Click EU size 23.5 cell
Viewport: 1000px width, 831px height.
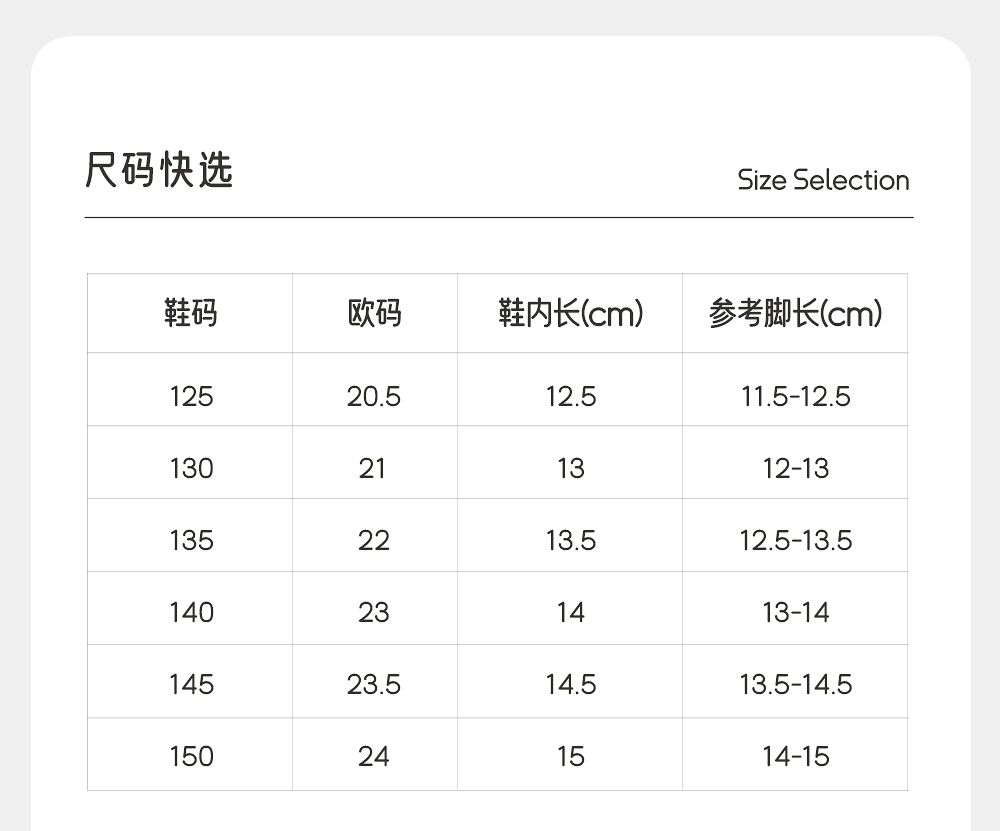tap(374, 685)
